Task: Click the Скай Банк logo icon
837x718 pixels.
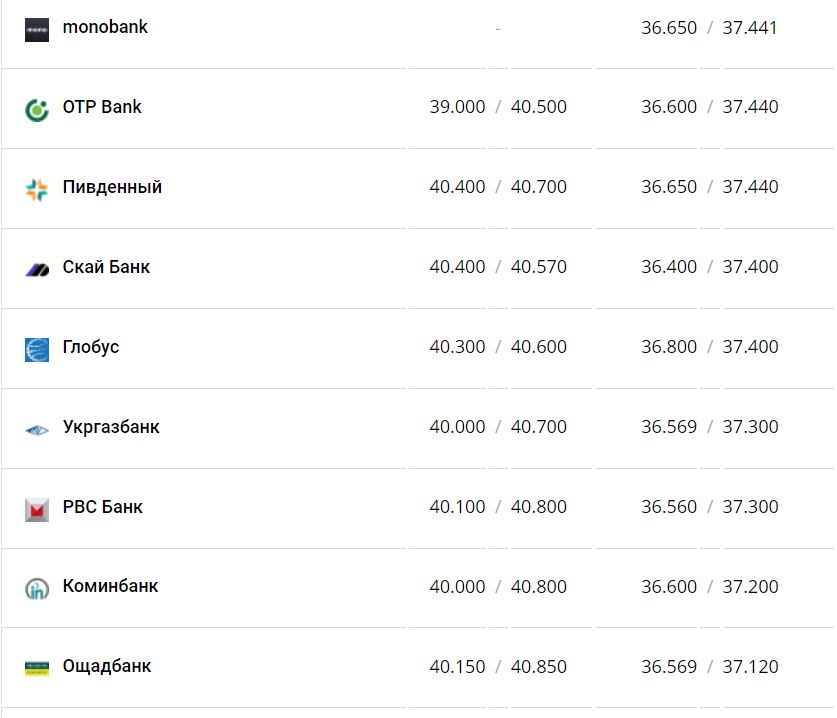Action: coord(37,269)
